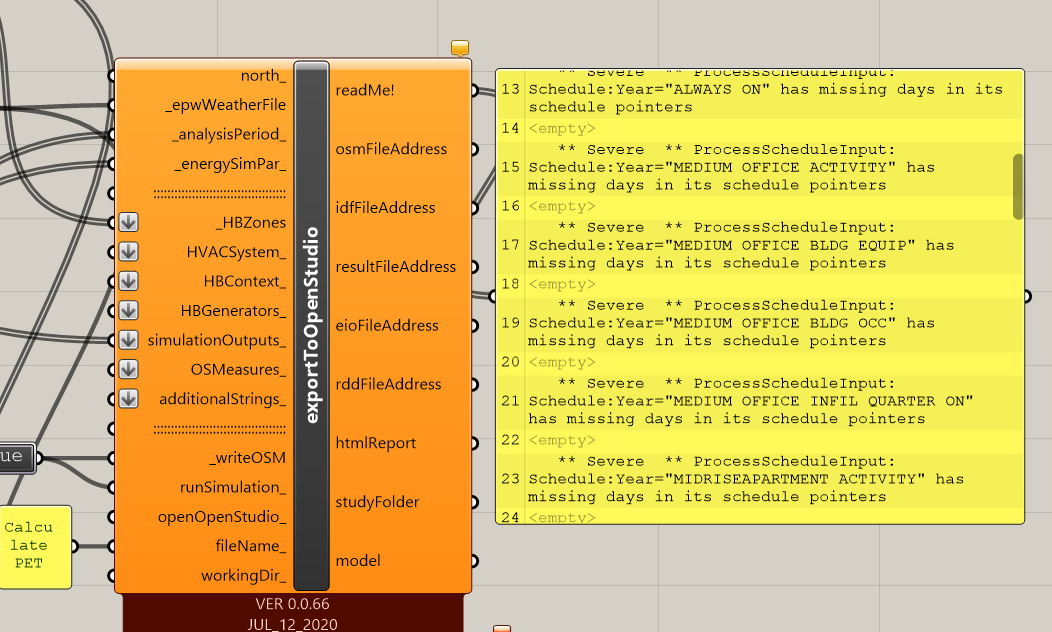Image resolution: width=1052 pixels, height=632 pixels.
Task: Click the simulationOutputs_ input label
Action: coord(217,341)
